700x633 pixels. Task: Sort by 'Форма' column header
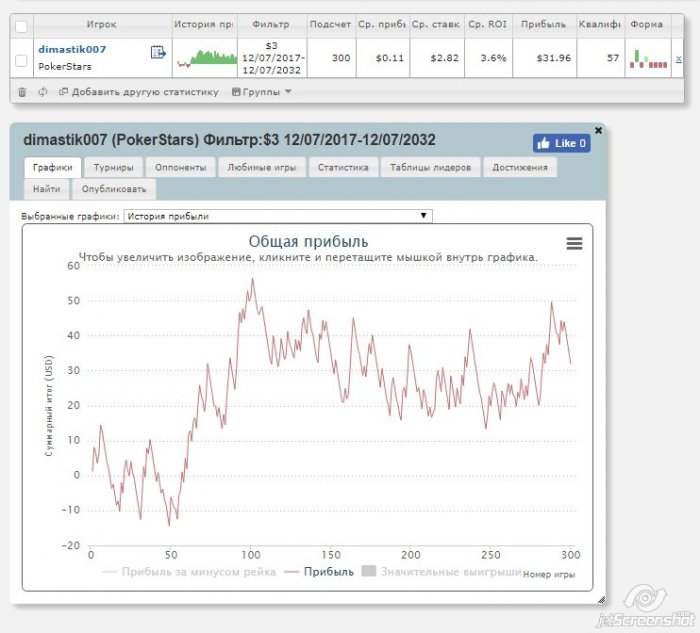pyautogui.click(x=646, y=25)
